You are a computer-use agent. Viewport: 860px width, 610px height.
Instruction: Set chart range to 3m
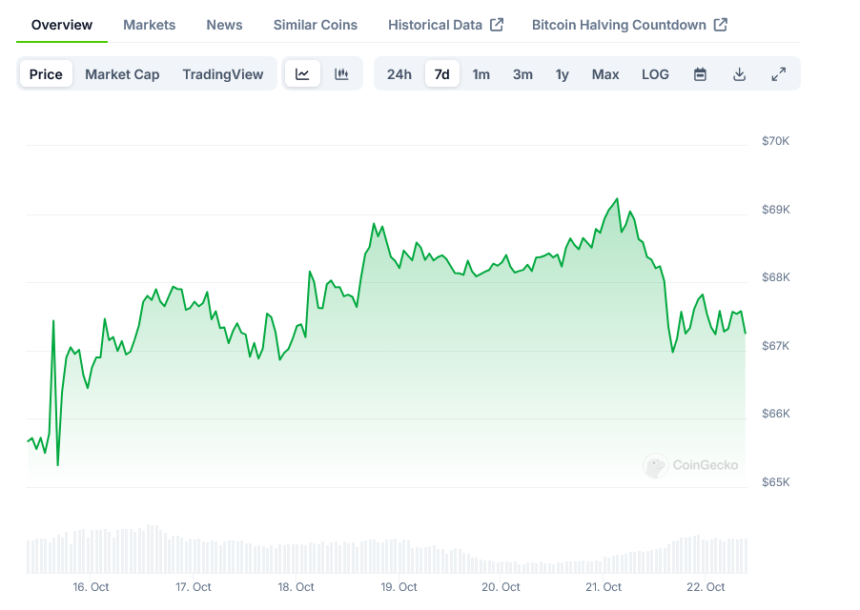(522, 74)
